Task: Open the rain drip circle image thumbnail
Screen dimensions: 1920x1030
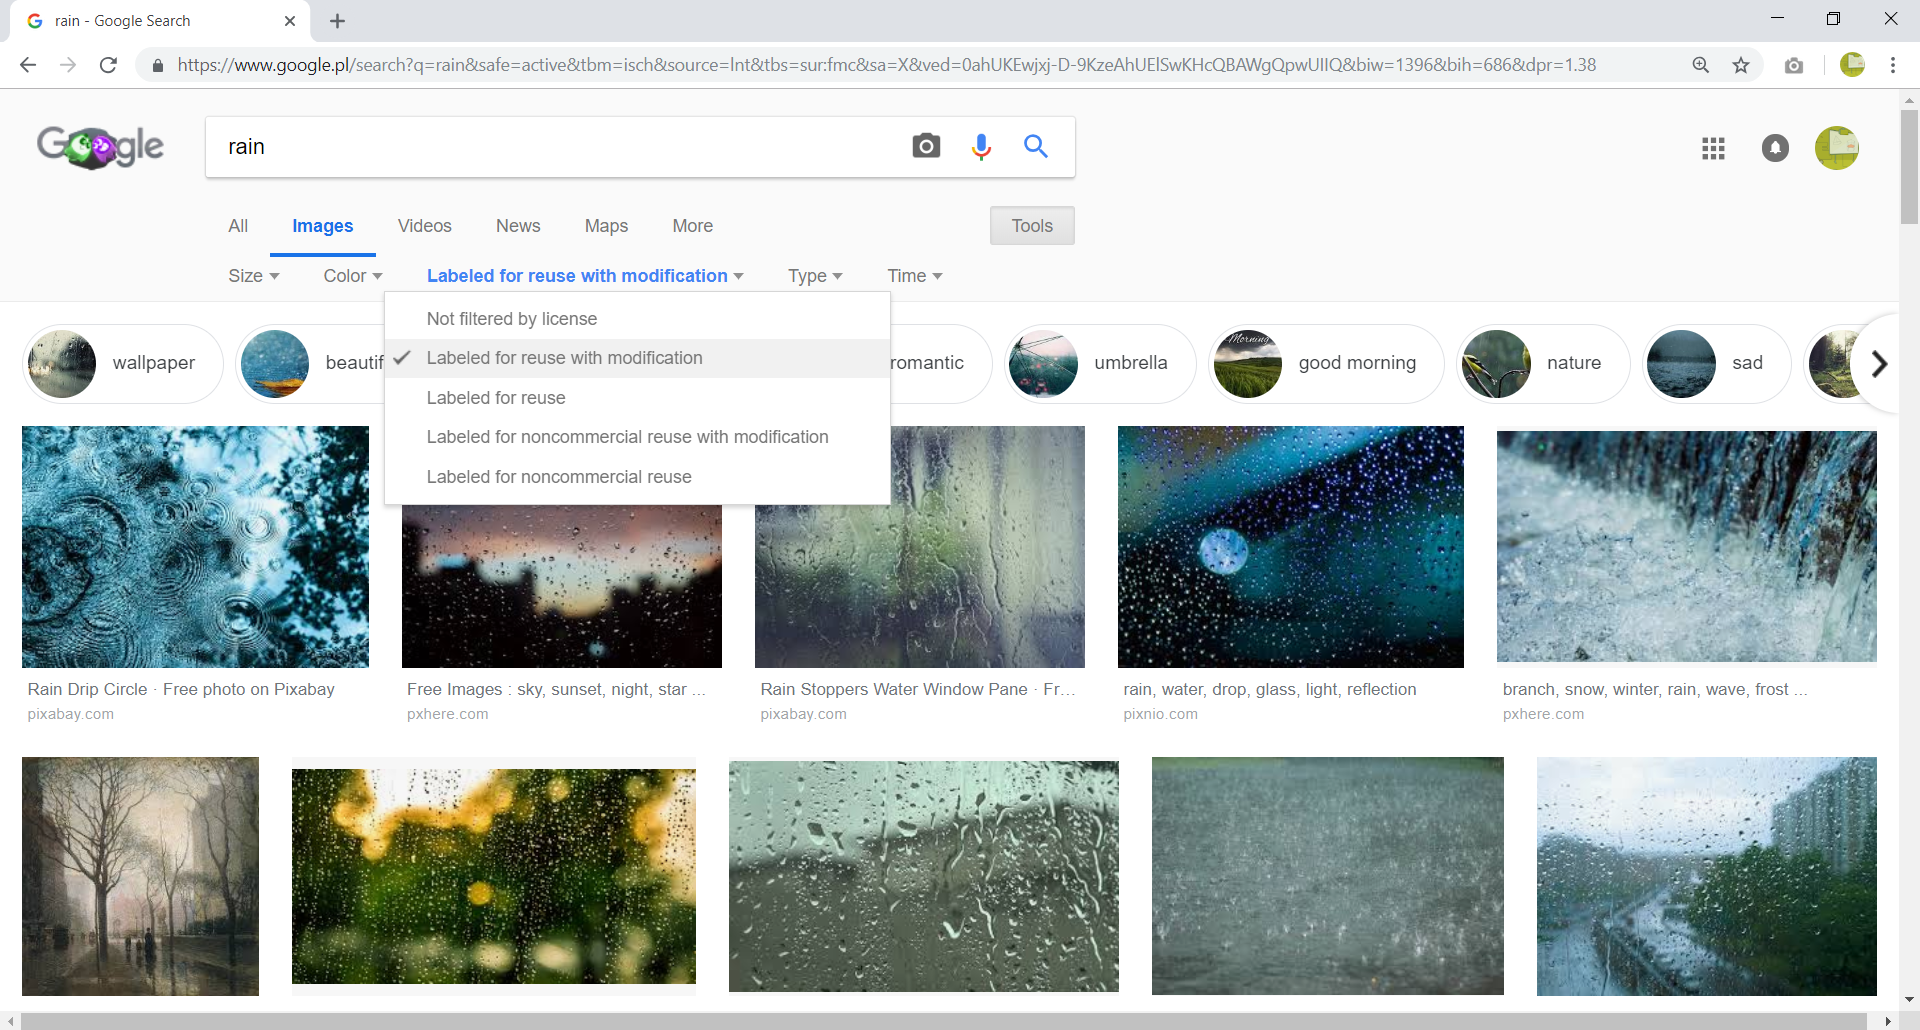Action: 195,546
